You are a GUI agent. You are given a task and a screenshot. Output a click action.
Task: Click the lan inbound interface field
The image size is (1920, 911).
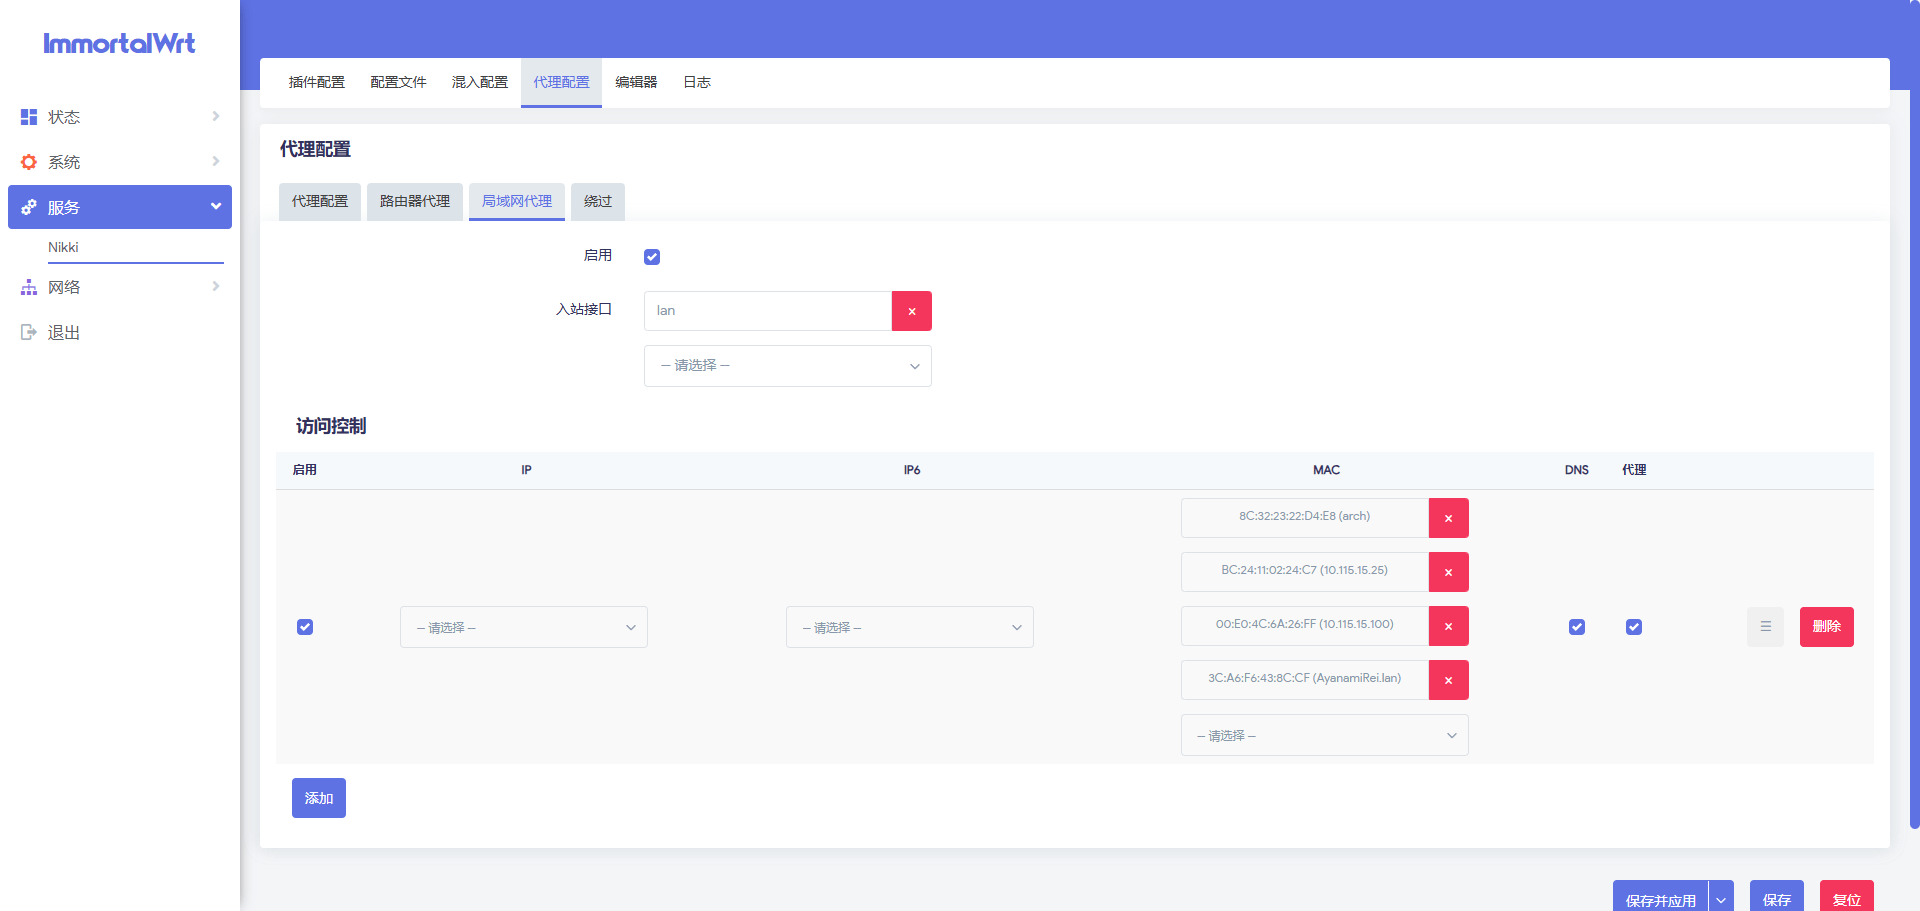click(768, 311)
